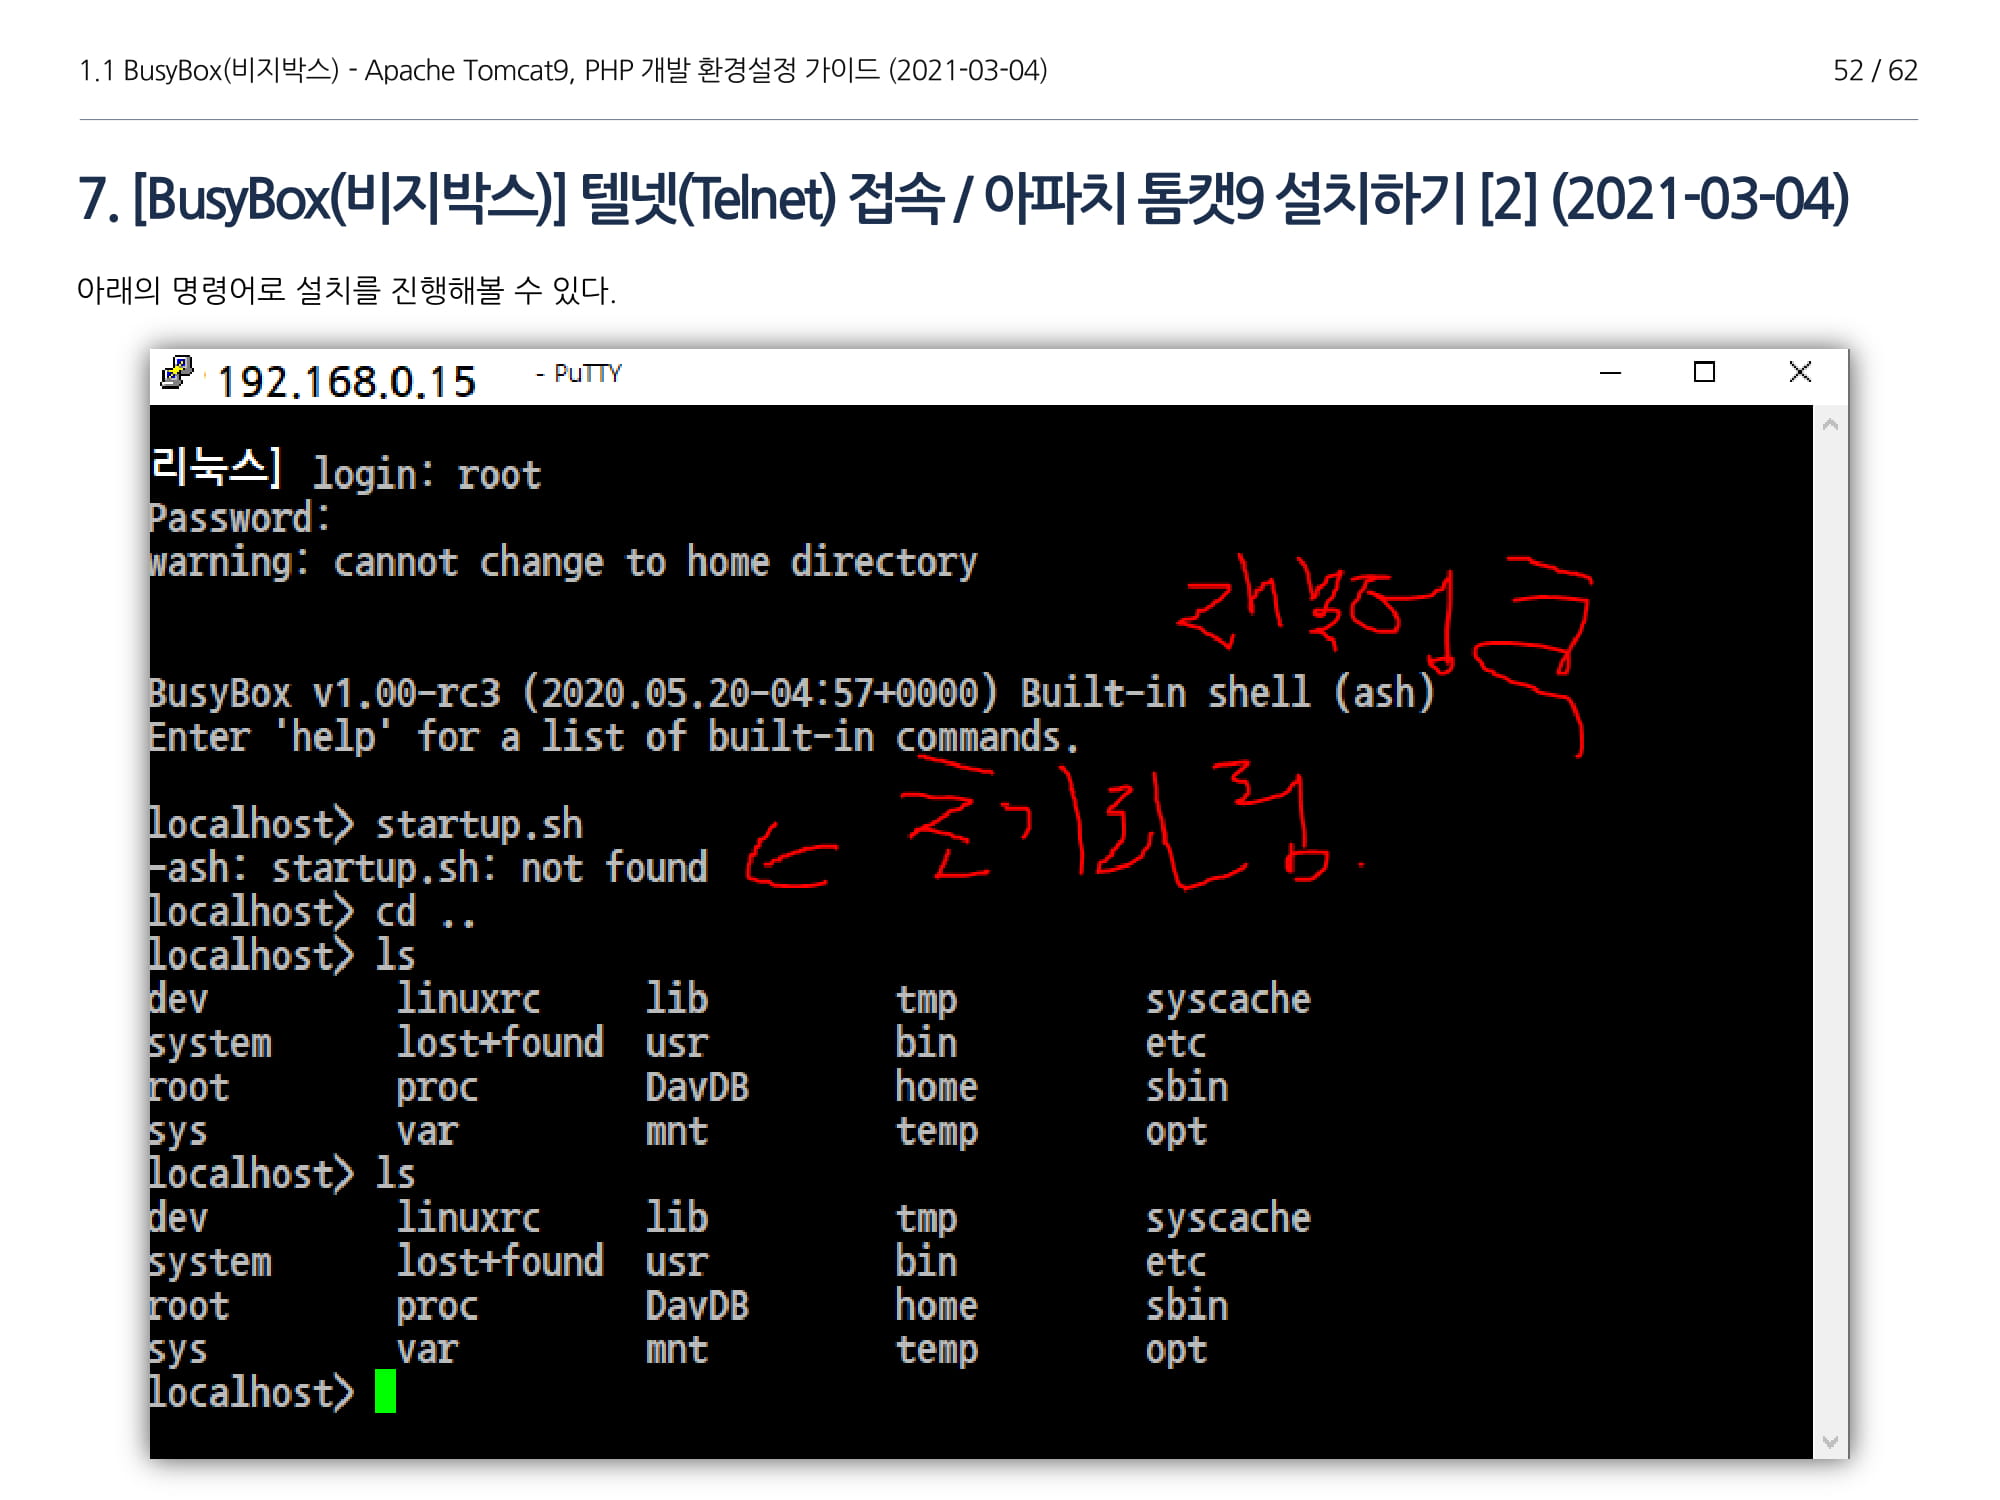Minimize the PuTTY window
Viewport: 2000px width, 1500px height.
click(x=1610, y=373)
